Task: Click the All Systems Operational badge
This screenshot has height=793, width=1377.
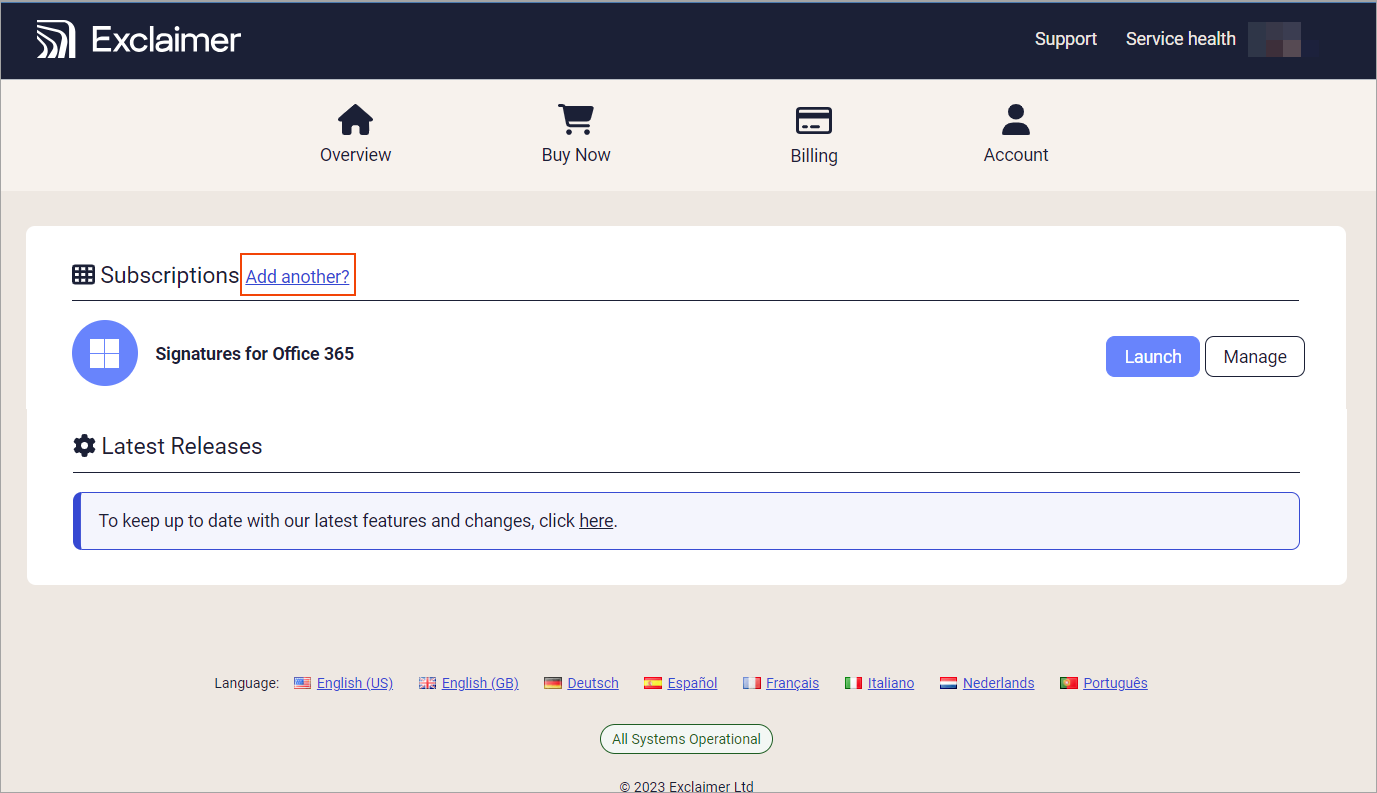Action: click(x=686, y=738)
